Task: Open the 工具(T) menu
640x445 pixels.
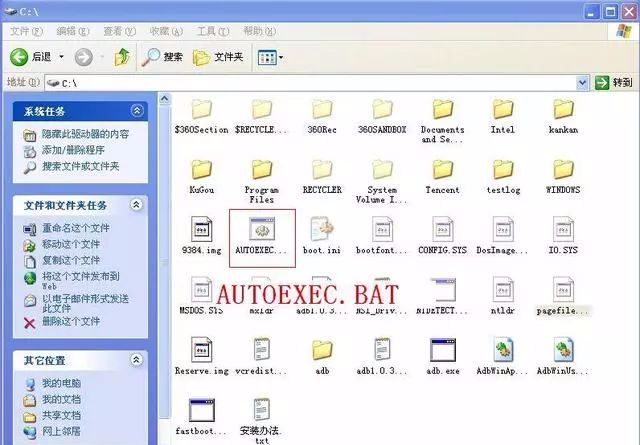Action: tap(213, 31)
